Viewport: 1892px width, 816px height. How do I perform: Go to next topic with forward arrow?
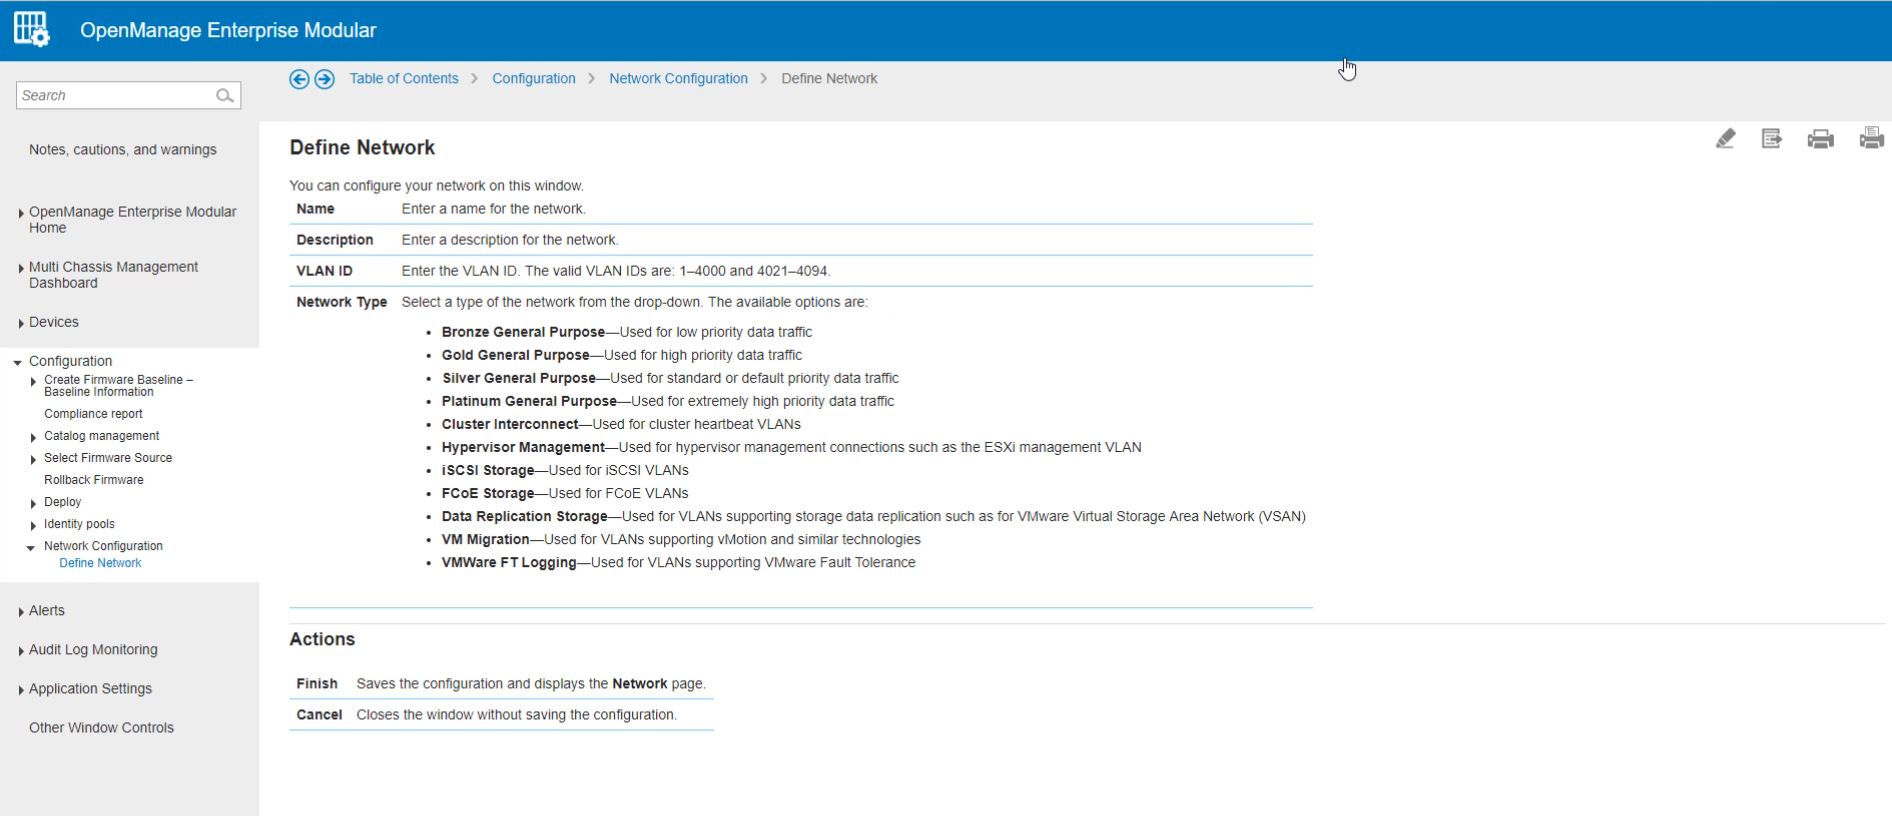point(324,79)
